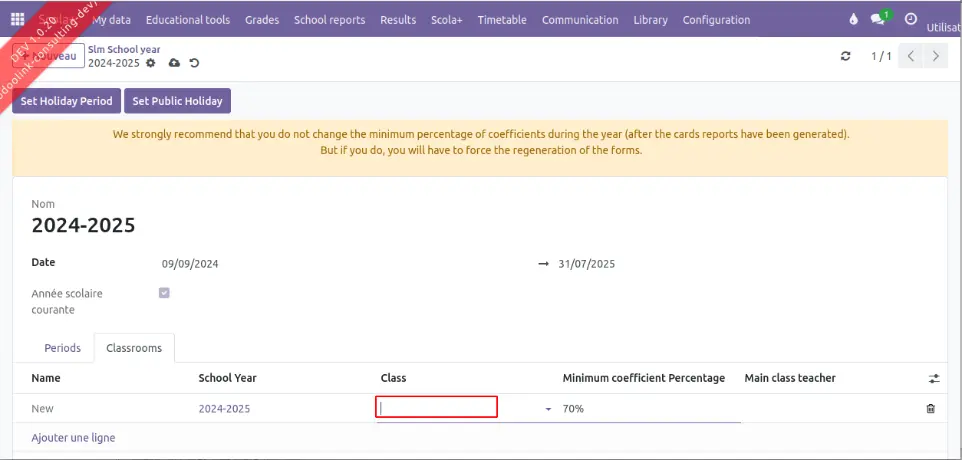Open the Configuration menu
962x460 pixels.
716,19
